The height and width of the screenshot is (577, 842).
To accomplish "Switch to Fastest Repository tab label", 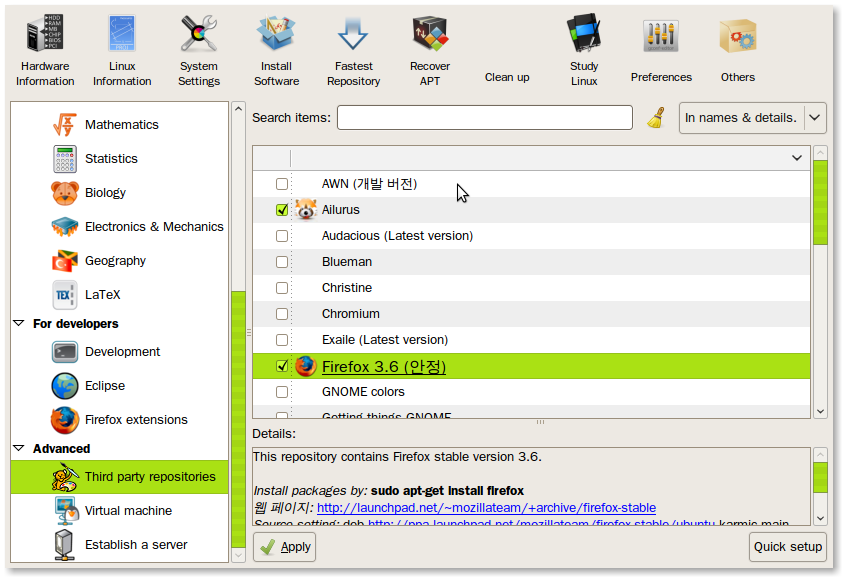I will point(353,74).
